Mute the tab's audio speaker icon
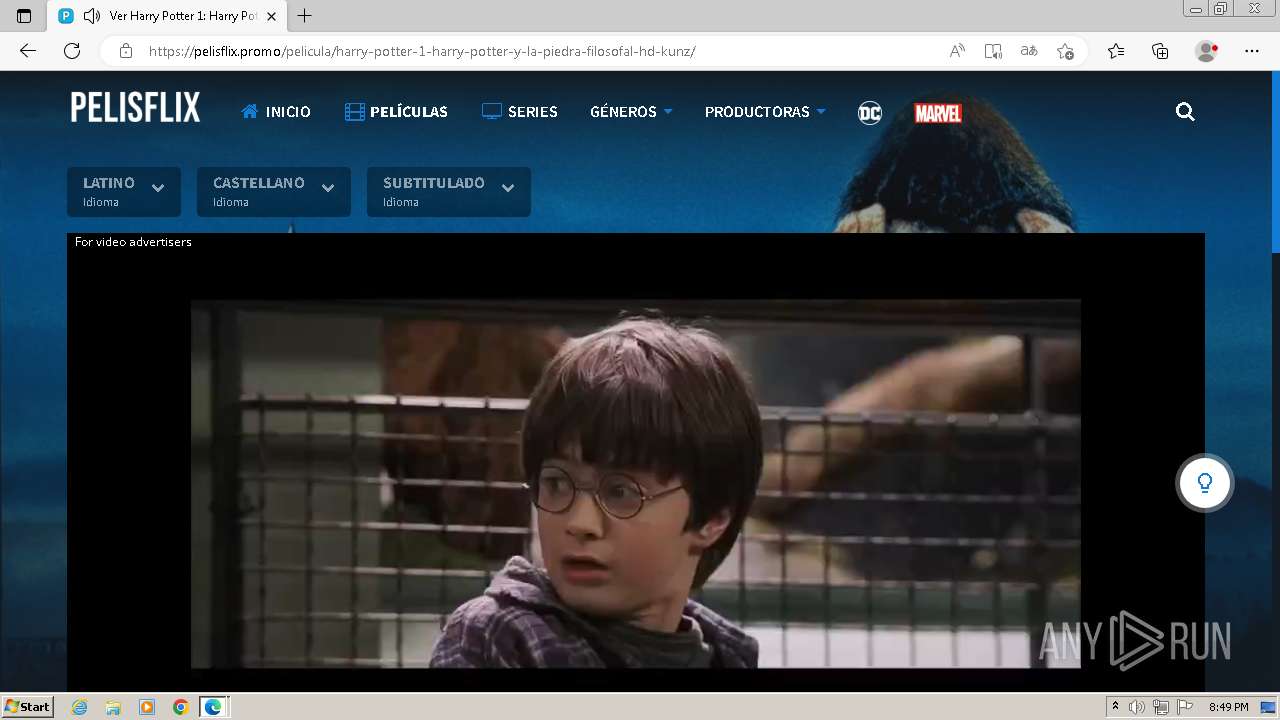This screenshot has width=1280, height=720. point(92,16)
